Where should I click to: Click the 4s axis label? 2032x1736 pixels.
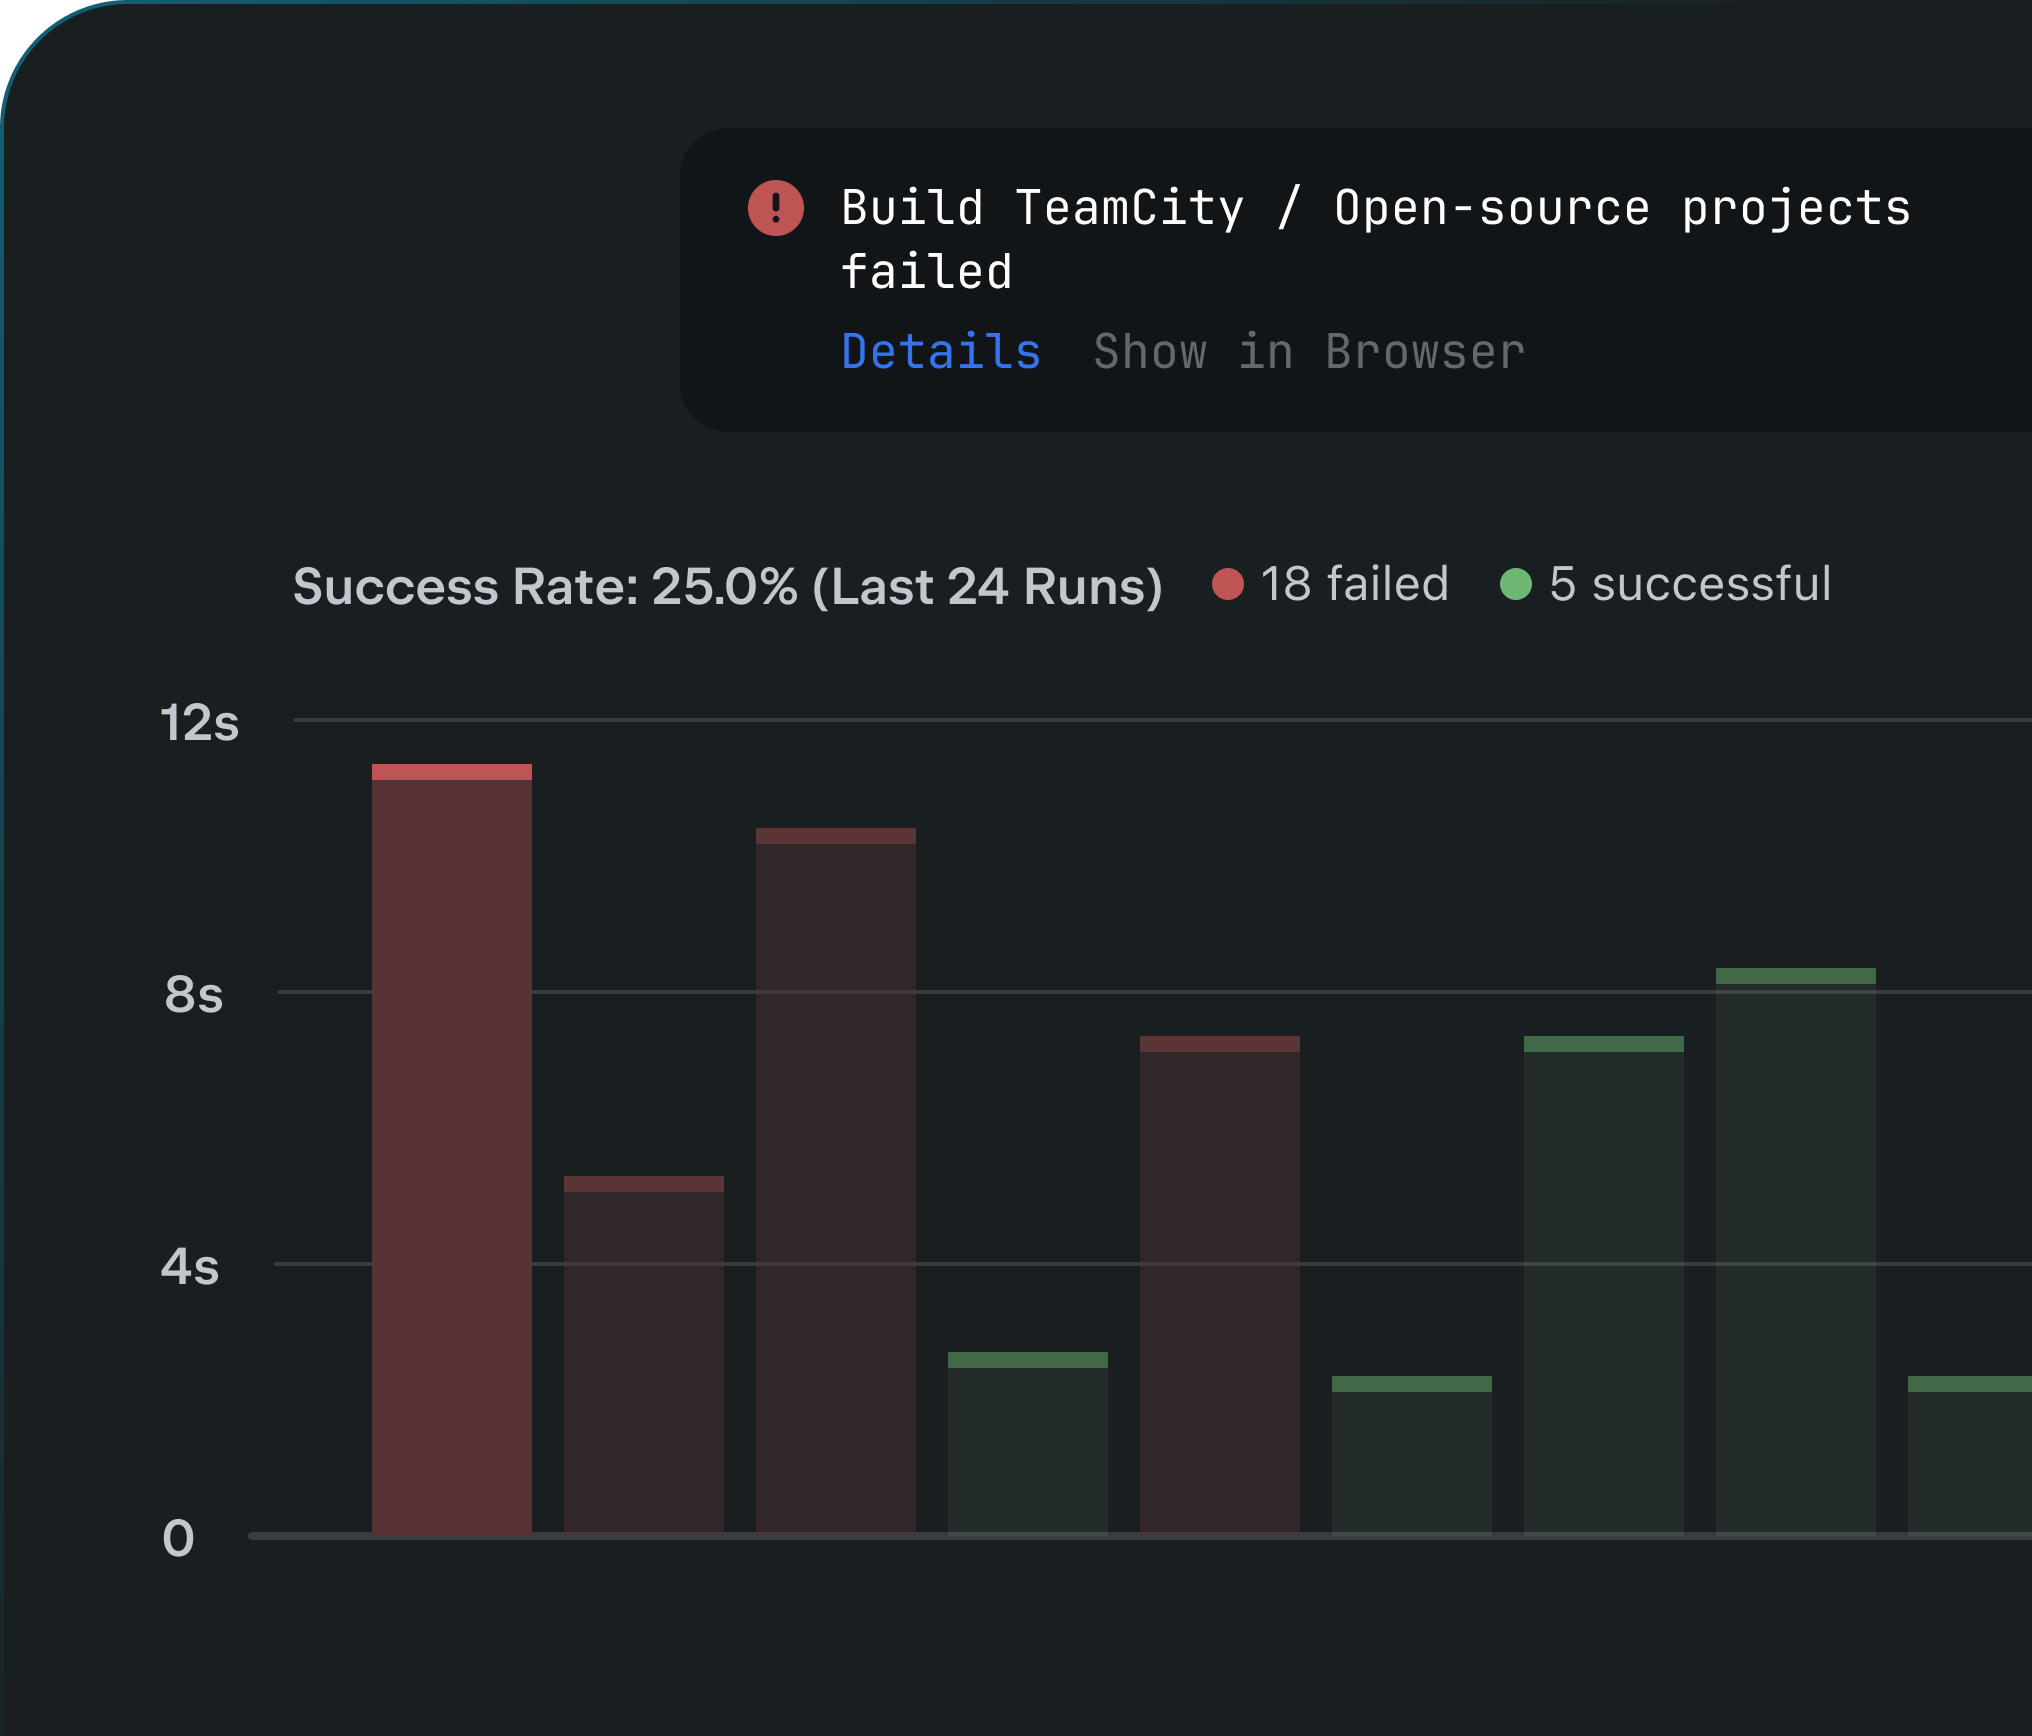pyautogui.click(x=190, y=1266)
